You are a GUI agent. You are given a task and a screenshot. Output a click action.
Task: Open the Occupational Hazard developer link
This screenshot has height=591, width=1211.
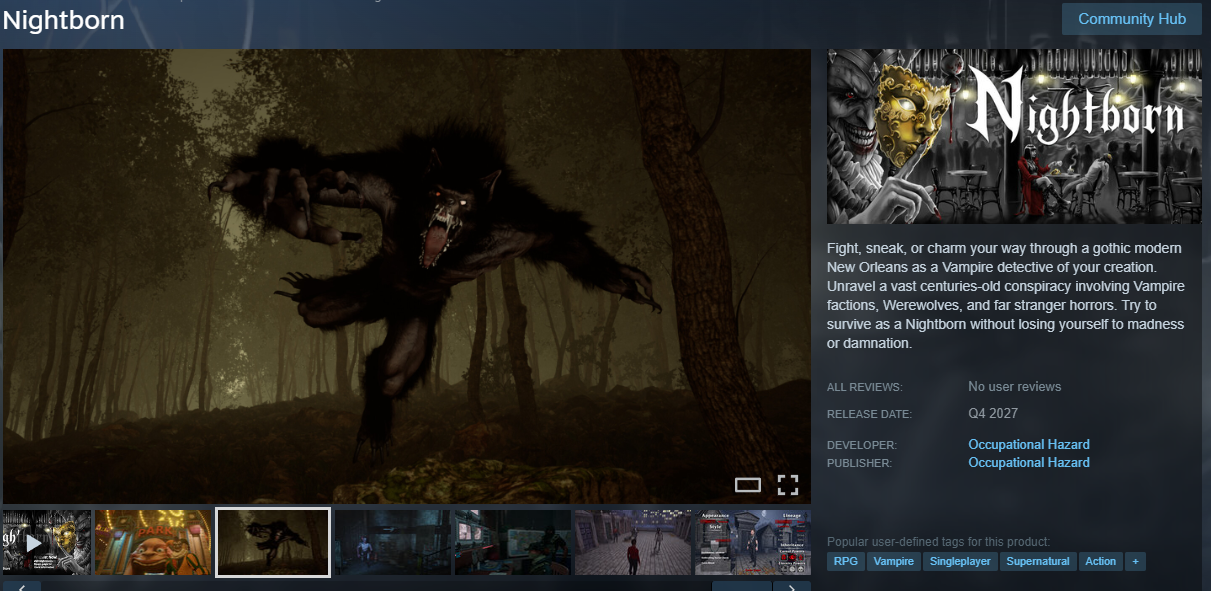coord(1029,444)
